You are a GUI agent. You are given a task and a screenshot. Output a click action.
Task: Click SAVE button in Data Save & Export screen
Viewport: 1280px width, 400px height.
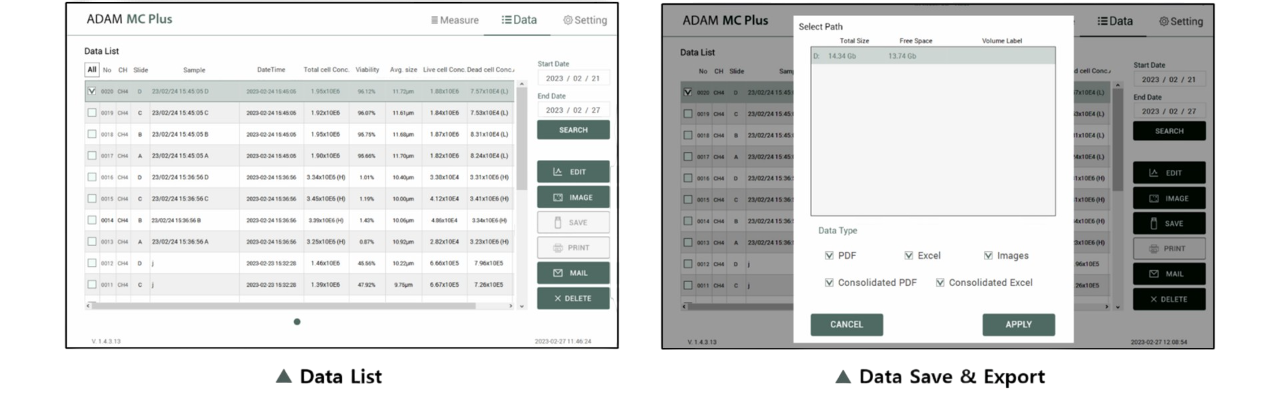1169,224
